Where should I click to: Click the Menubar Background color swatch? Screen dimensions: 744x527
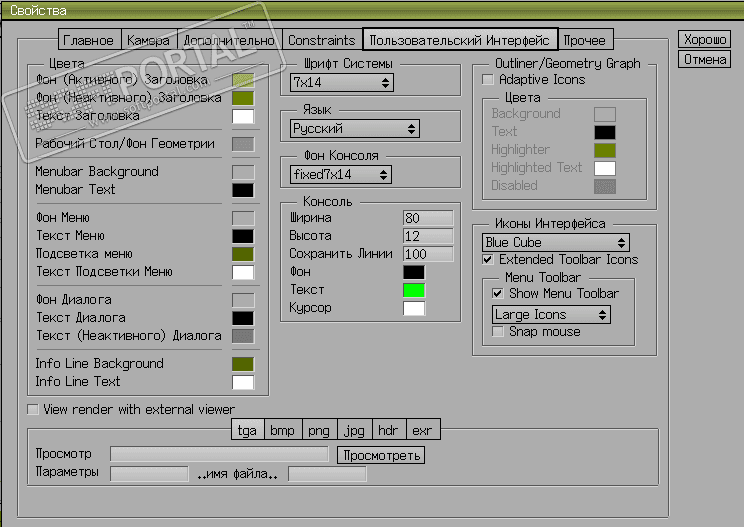pos(243,172)
